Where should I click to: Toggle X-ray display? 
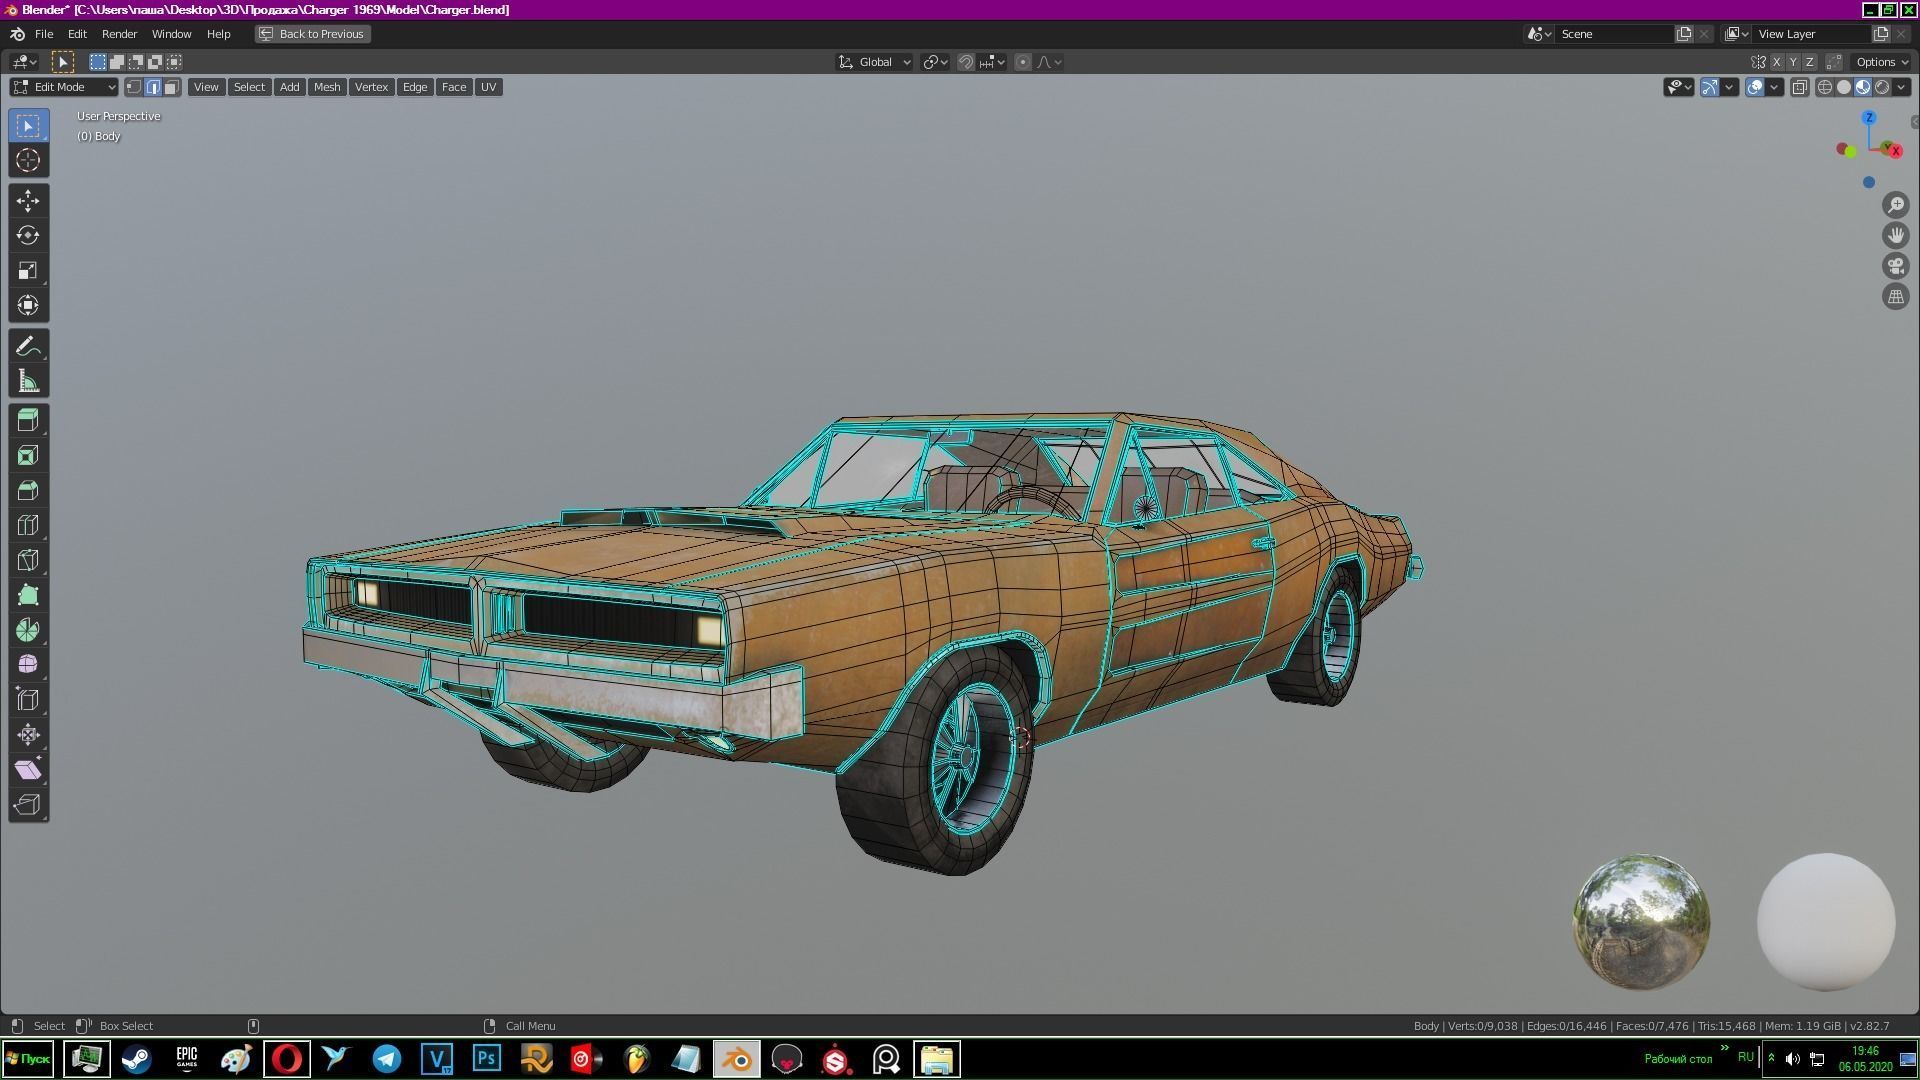[x=1799, y=87]
